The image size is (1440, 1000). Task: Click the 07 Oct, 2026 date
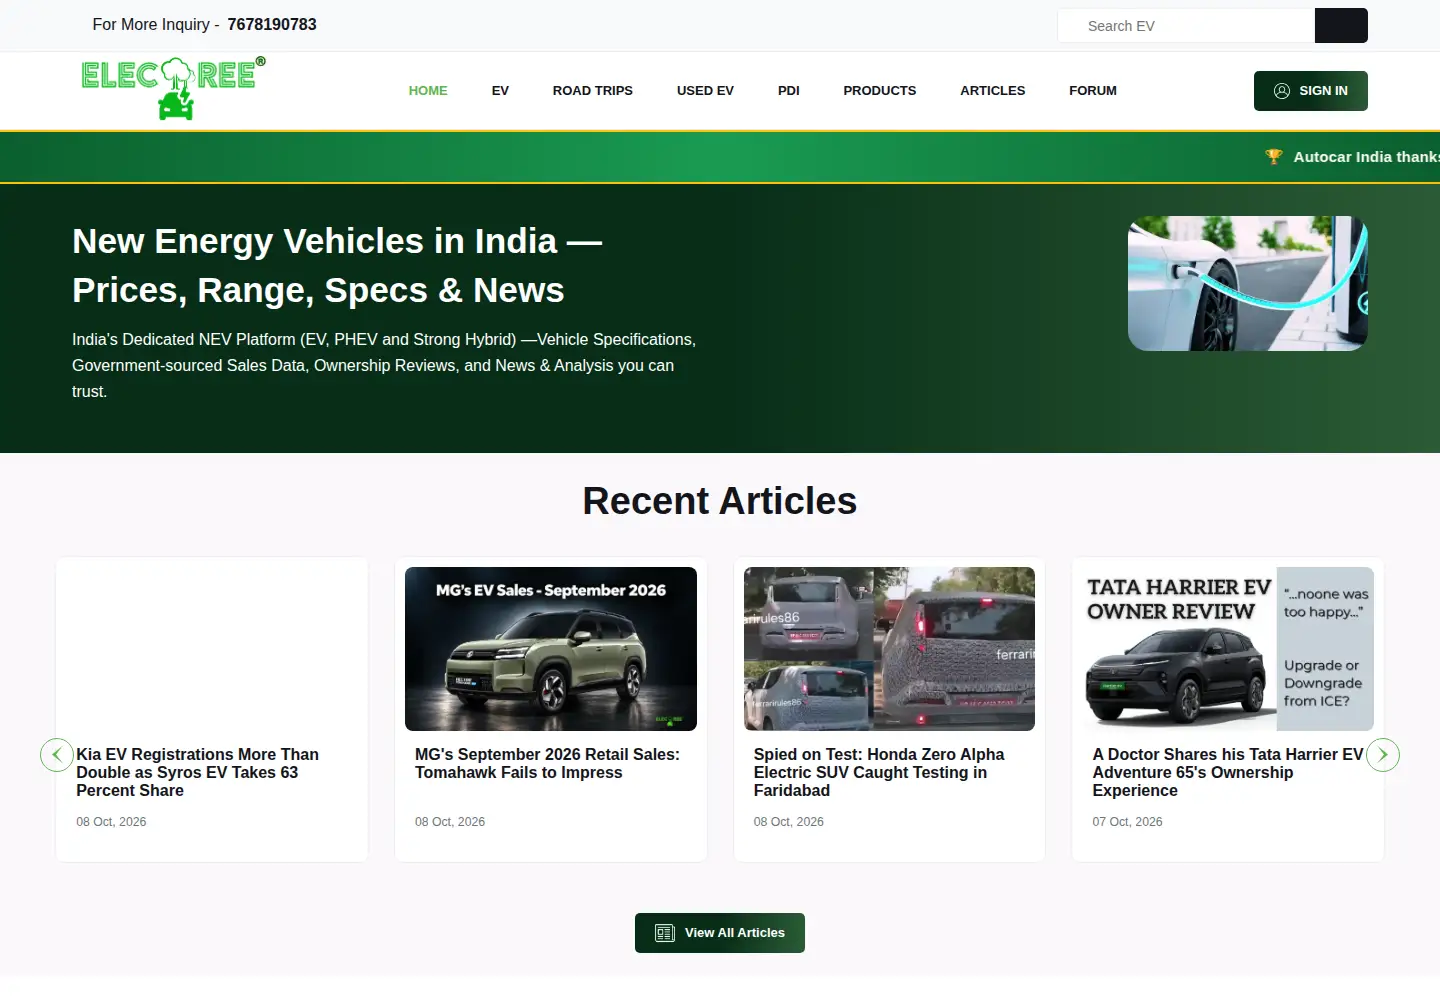[x=1127, y=822]
